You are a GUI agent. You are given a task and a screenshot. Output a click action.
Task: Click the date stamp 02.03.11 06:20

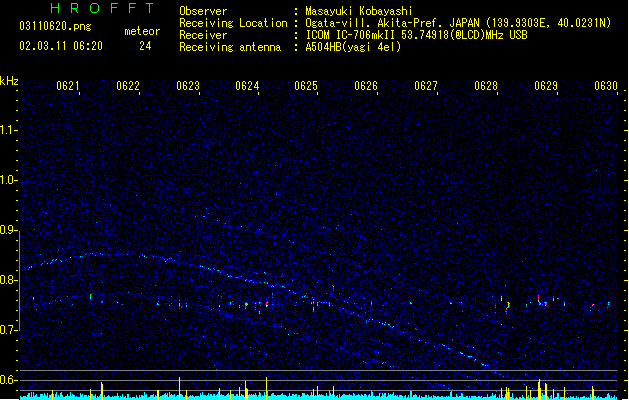pos(61,46)
